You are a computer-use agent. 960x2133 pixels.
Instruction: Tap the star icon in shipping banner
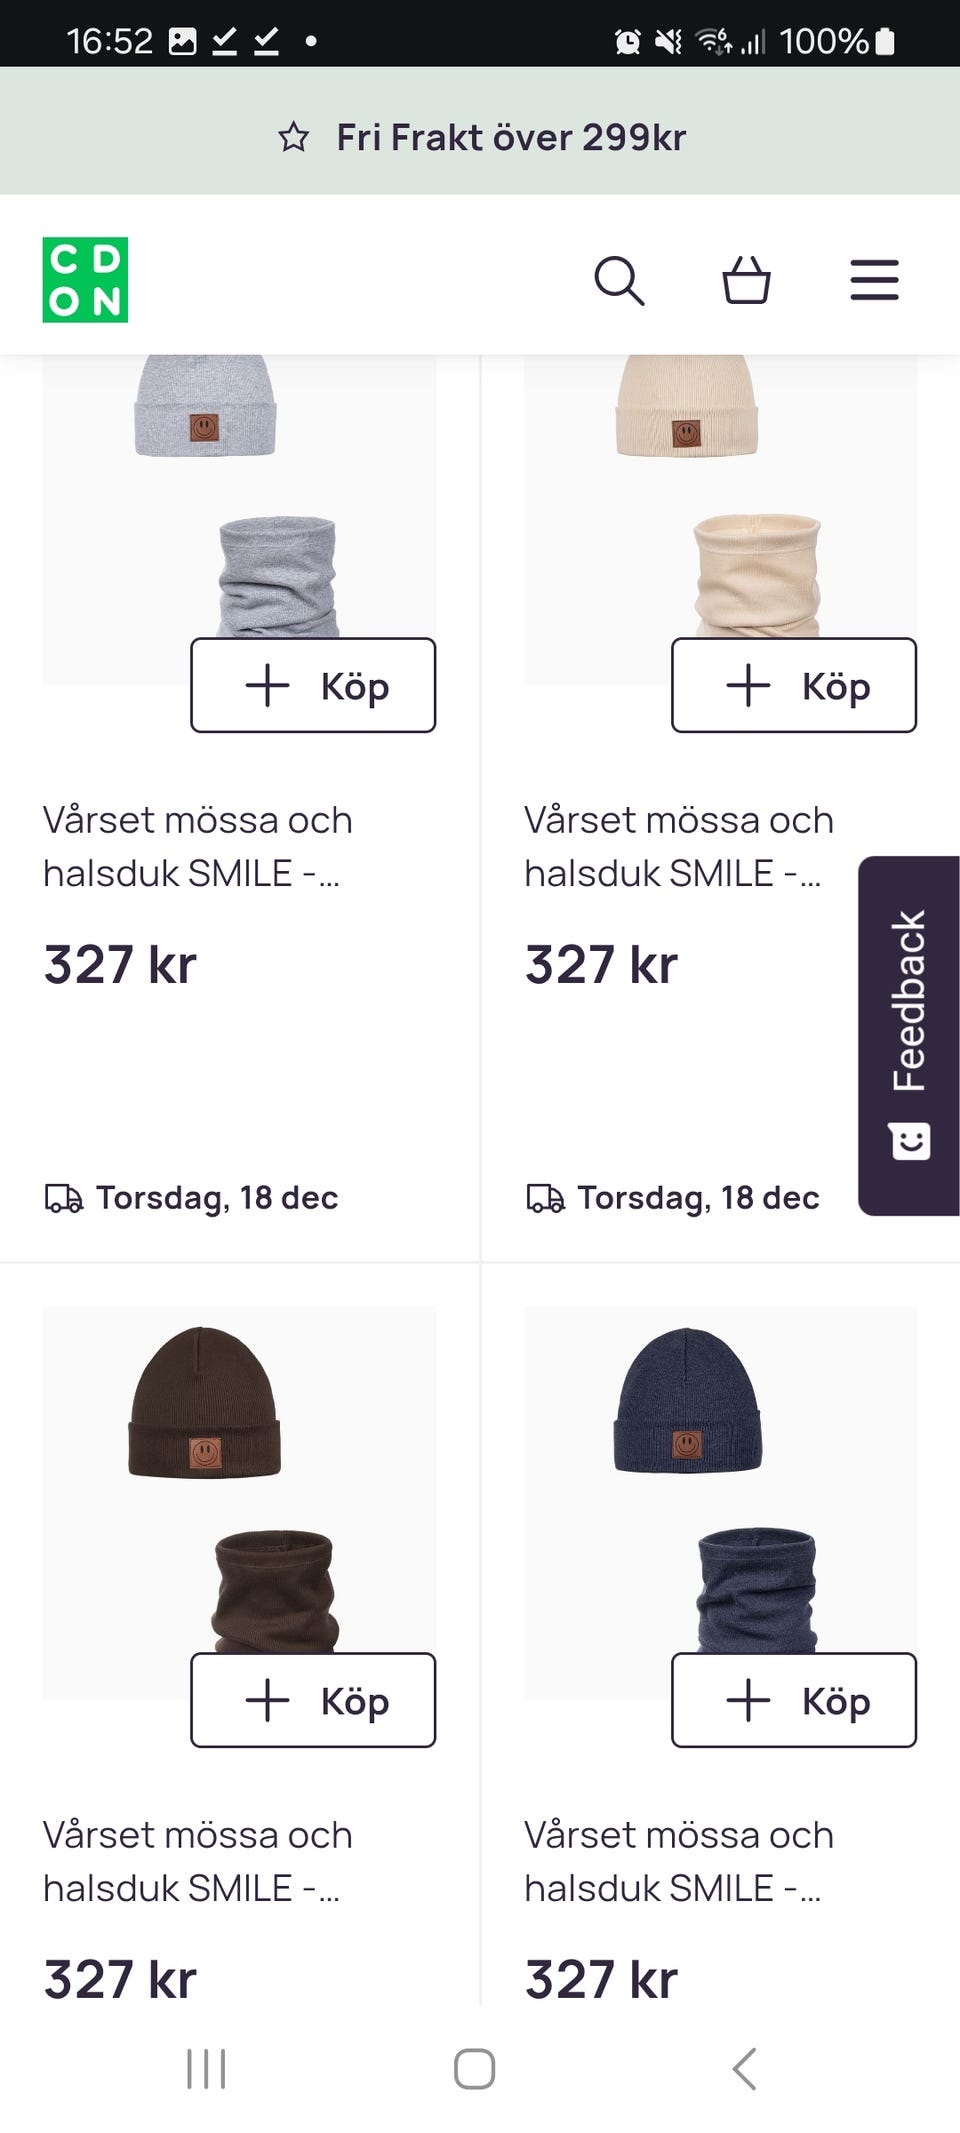[293, 137]
